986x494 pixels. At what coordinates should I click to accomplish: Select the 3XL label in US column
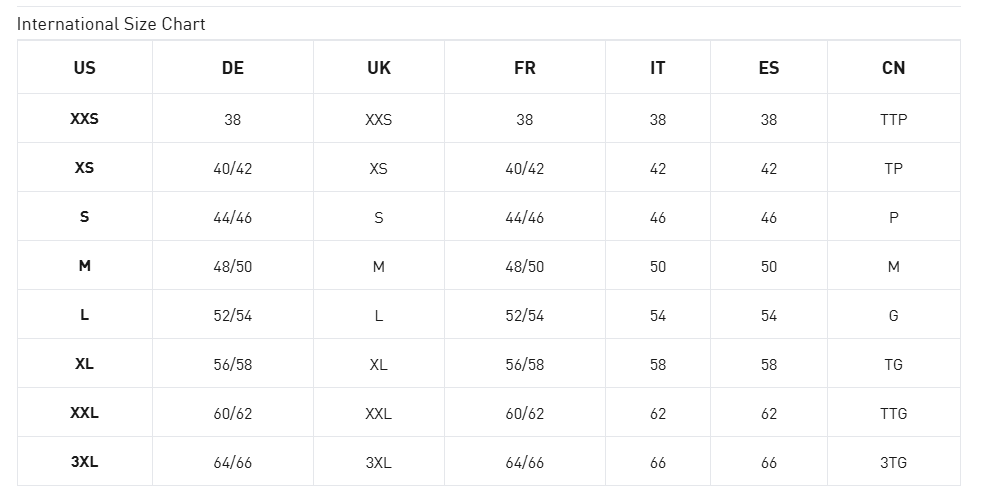click(x=85, y=462)
